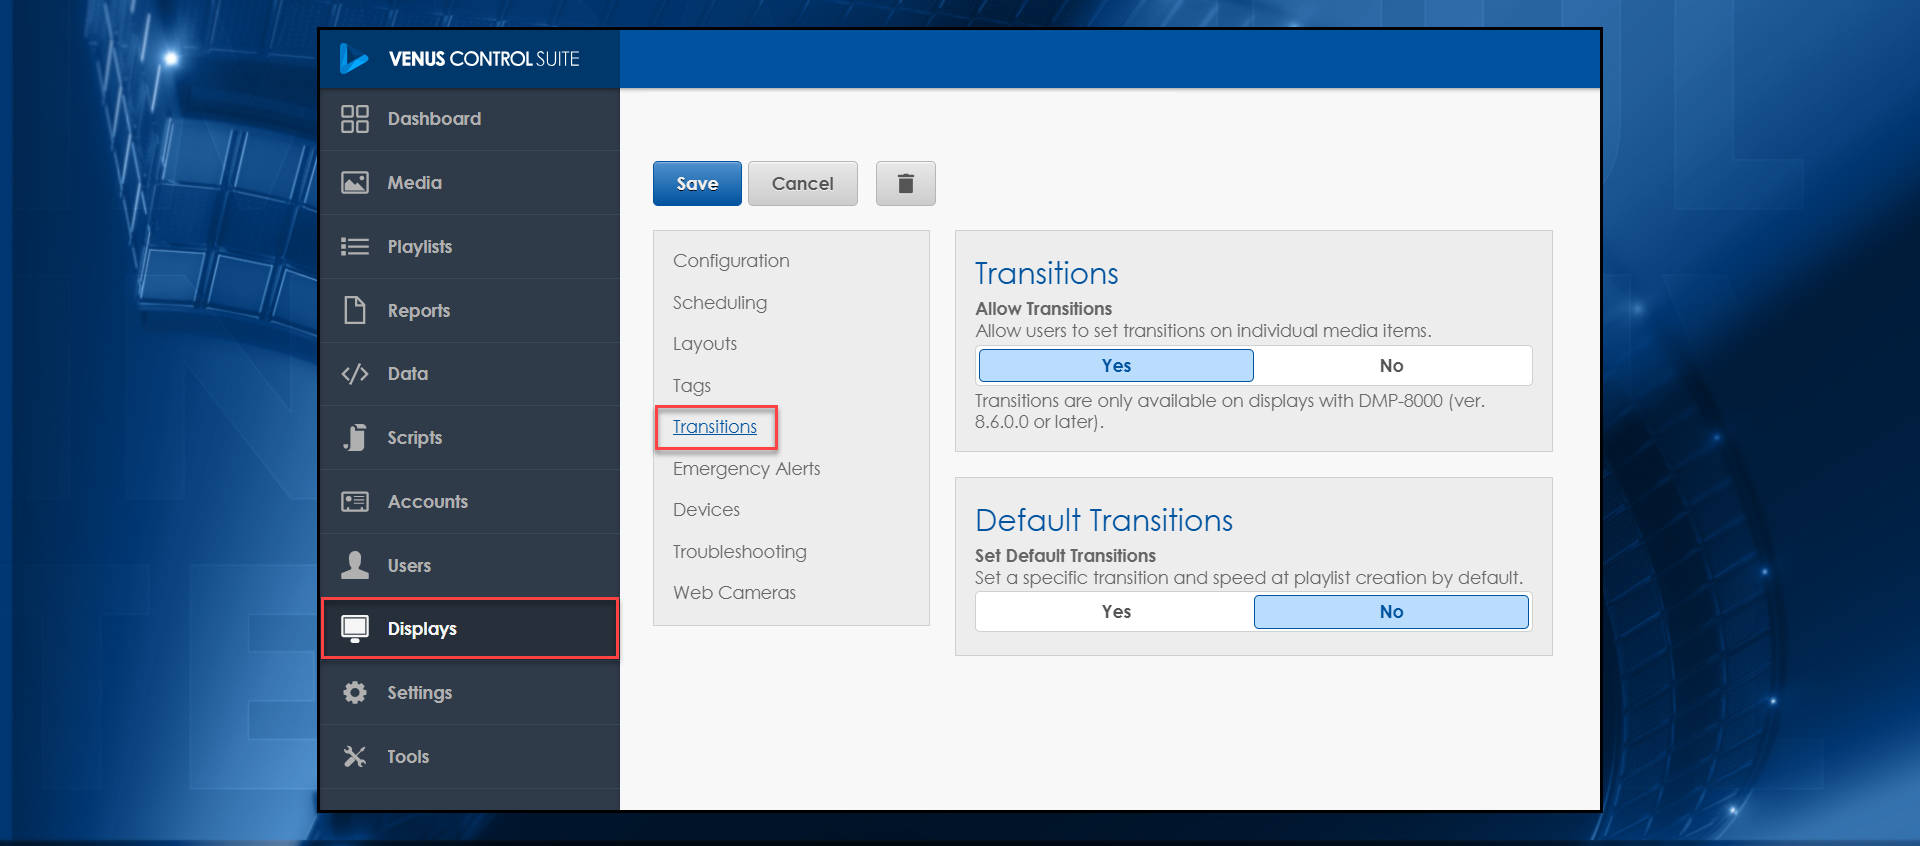1920x846 pixels.
Task: Click the Users person icon
Action: pyautogui.click(x=355, y=565)
